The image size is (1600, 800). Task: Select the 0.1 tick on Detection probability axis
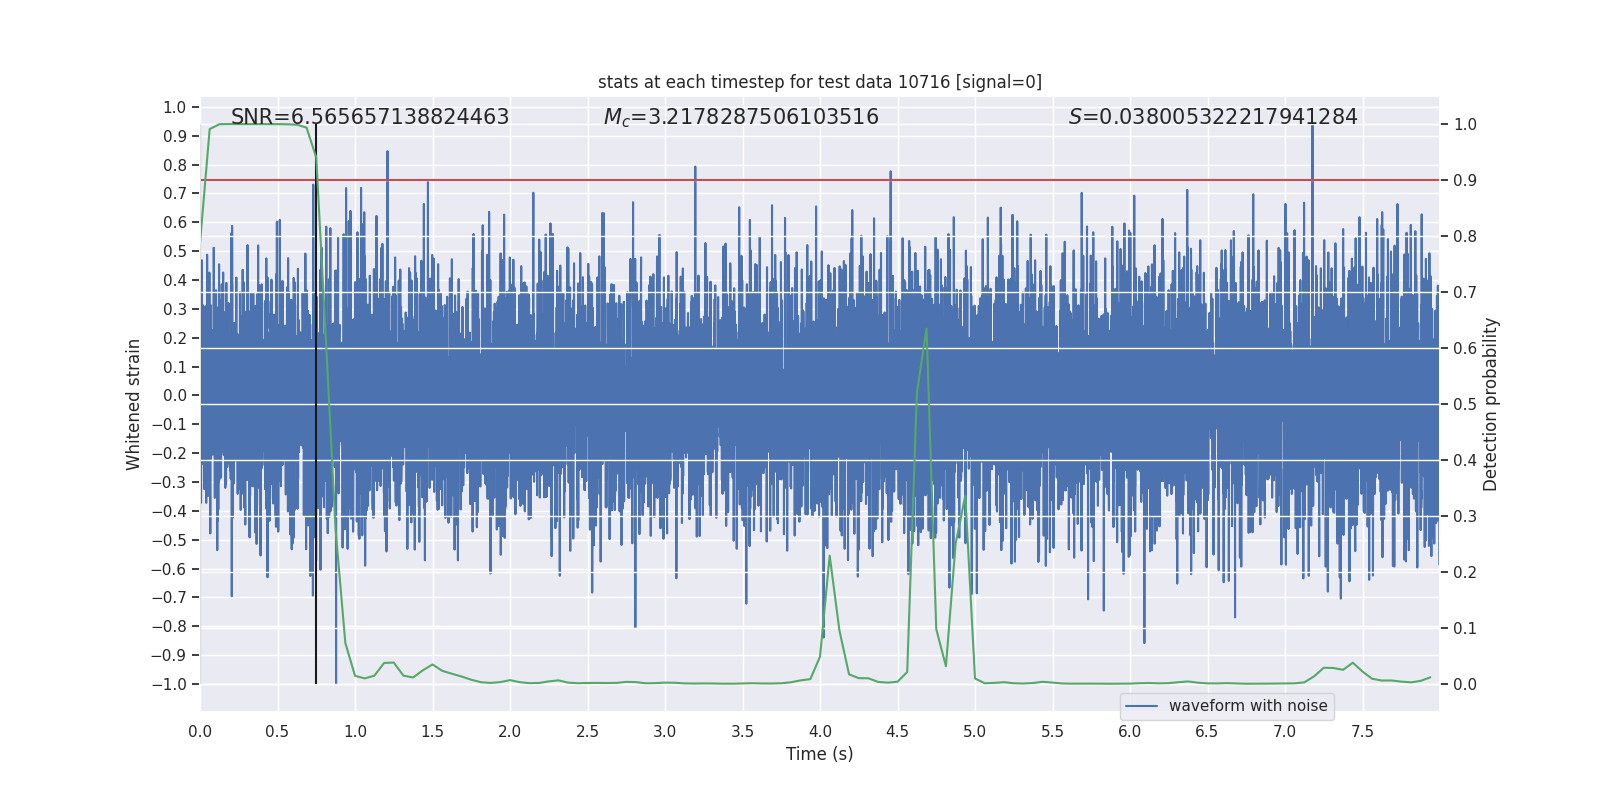pos(1465,628)
